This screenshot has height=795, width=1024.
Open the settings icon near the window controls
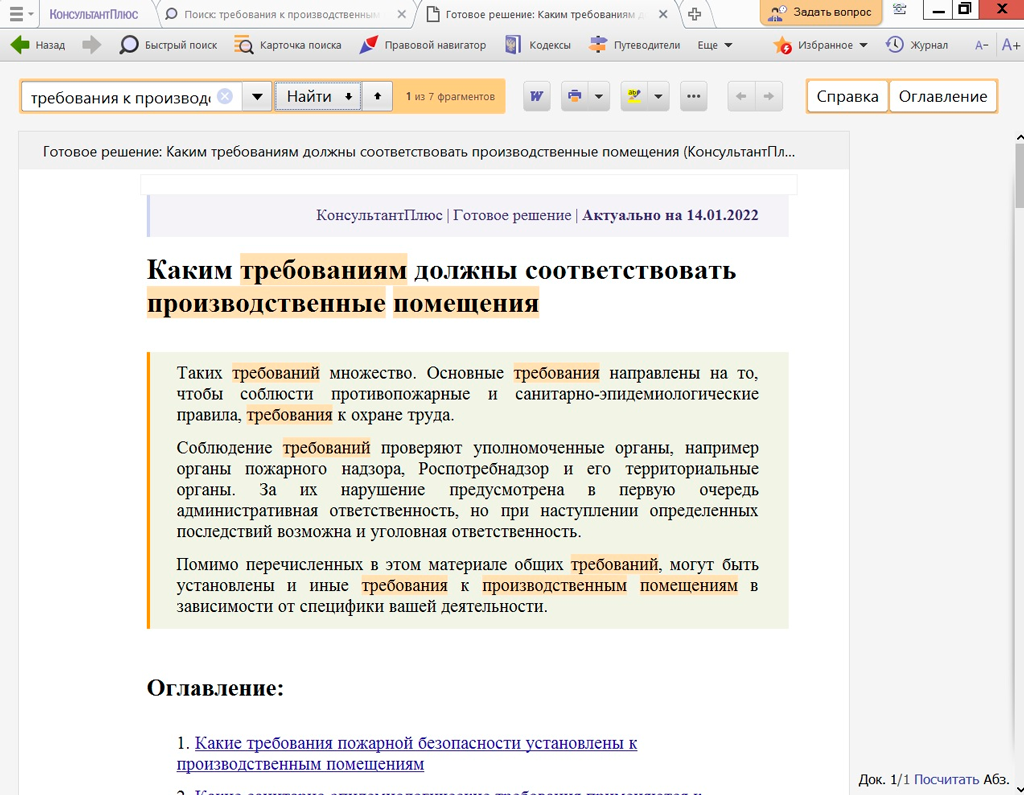click(x=899, y=10)
